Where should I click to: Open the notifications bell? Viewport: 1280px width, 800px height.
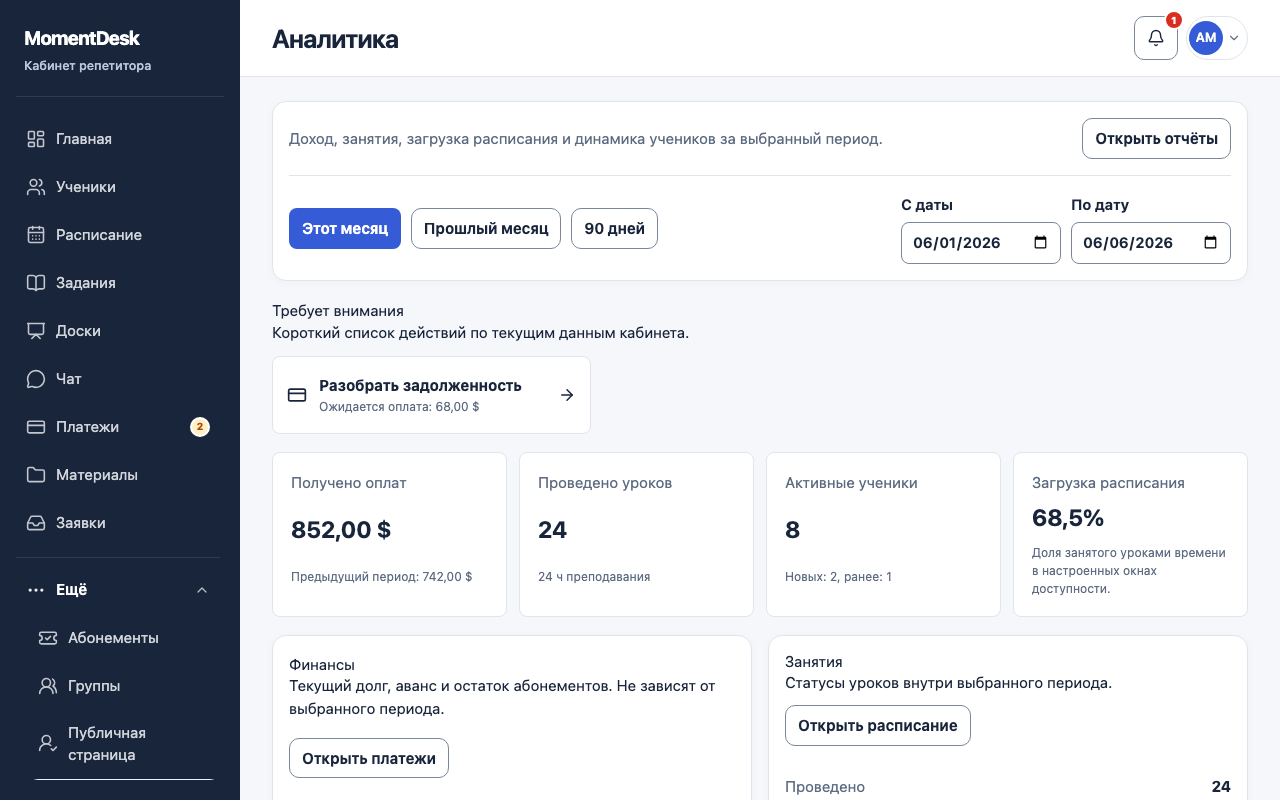[x=1155, y=38]
